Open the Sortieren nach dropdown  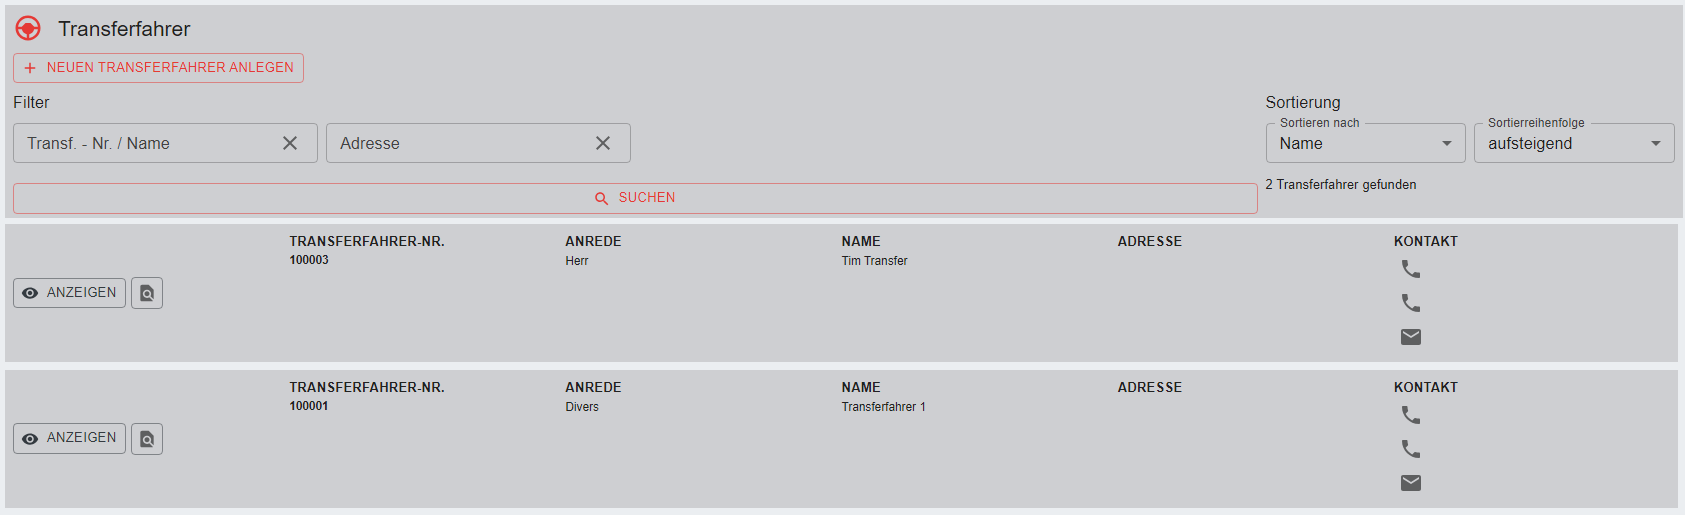1365,143
